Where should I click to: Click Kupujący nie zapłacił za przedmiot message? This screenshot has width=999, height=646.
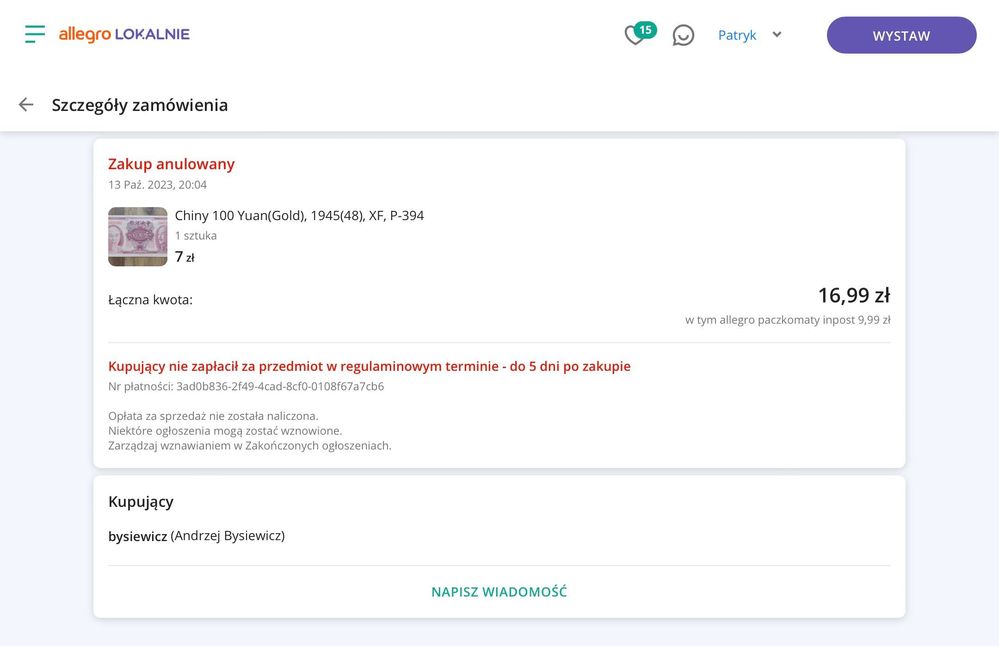(x=369, y=366)
